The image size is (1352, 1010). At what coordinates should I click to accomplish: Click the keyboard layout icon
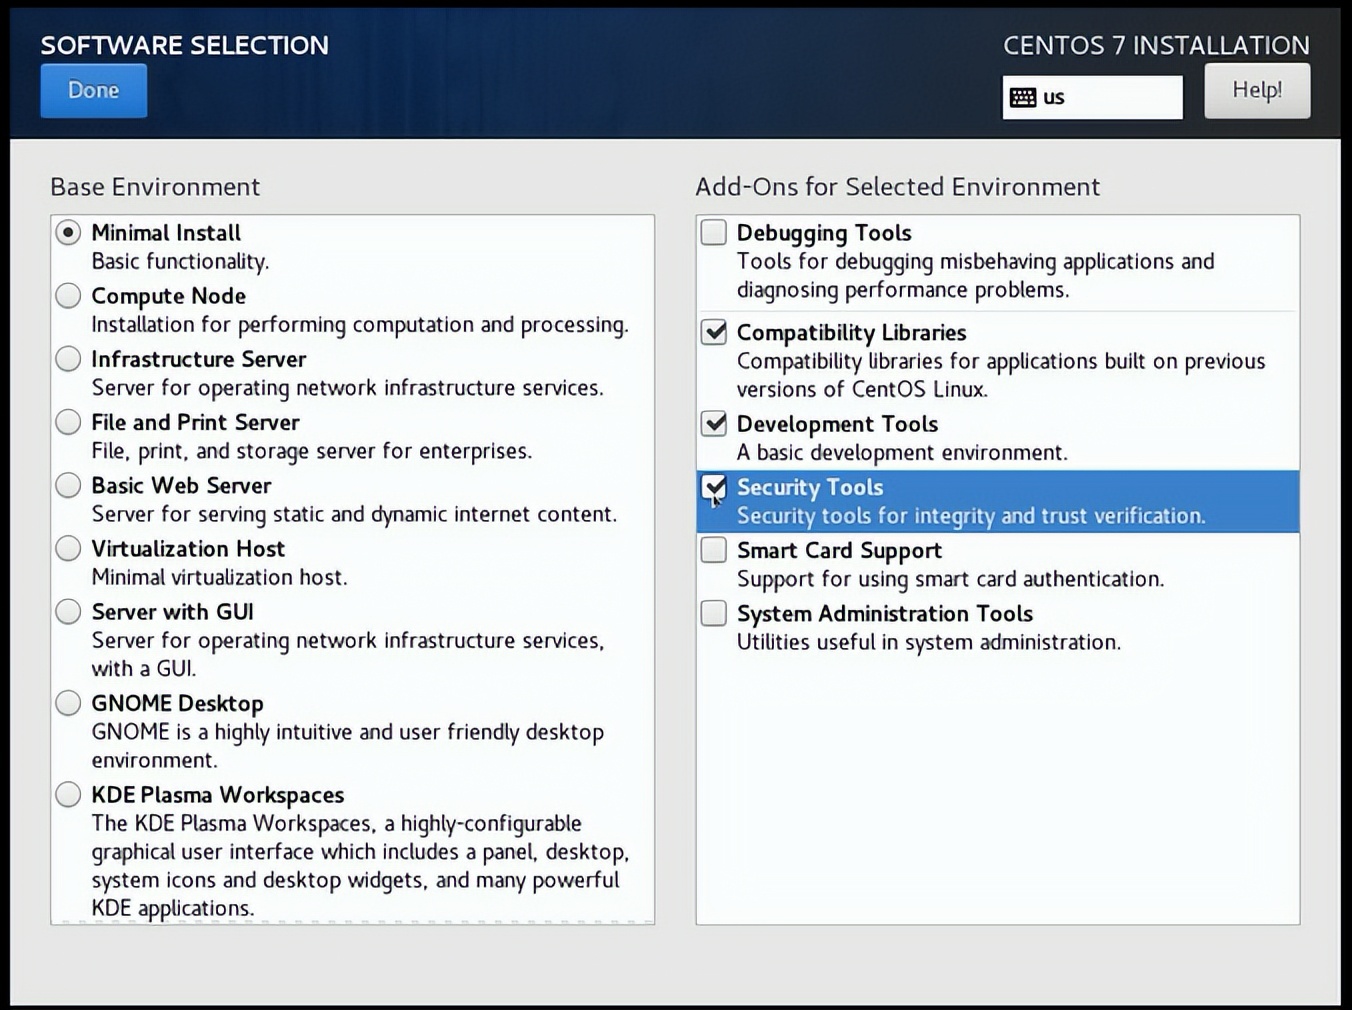[1023, 97]
